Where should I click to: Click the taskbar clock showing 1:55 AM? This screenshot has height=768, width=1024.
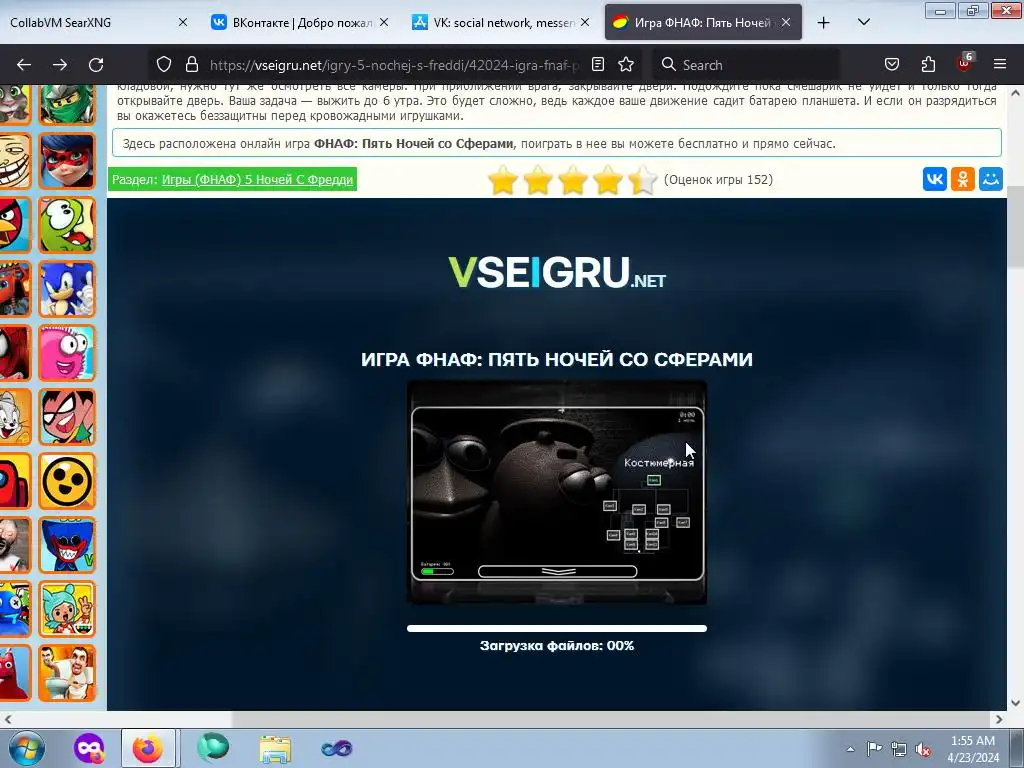973,749
